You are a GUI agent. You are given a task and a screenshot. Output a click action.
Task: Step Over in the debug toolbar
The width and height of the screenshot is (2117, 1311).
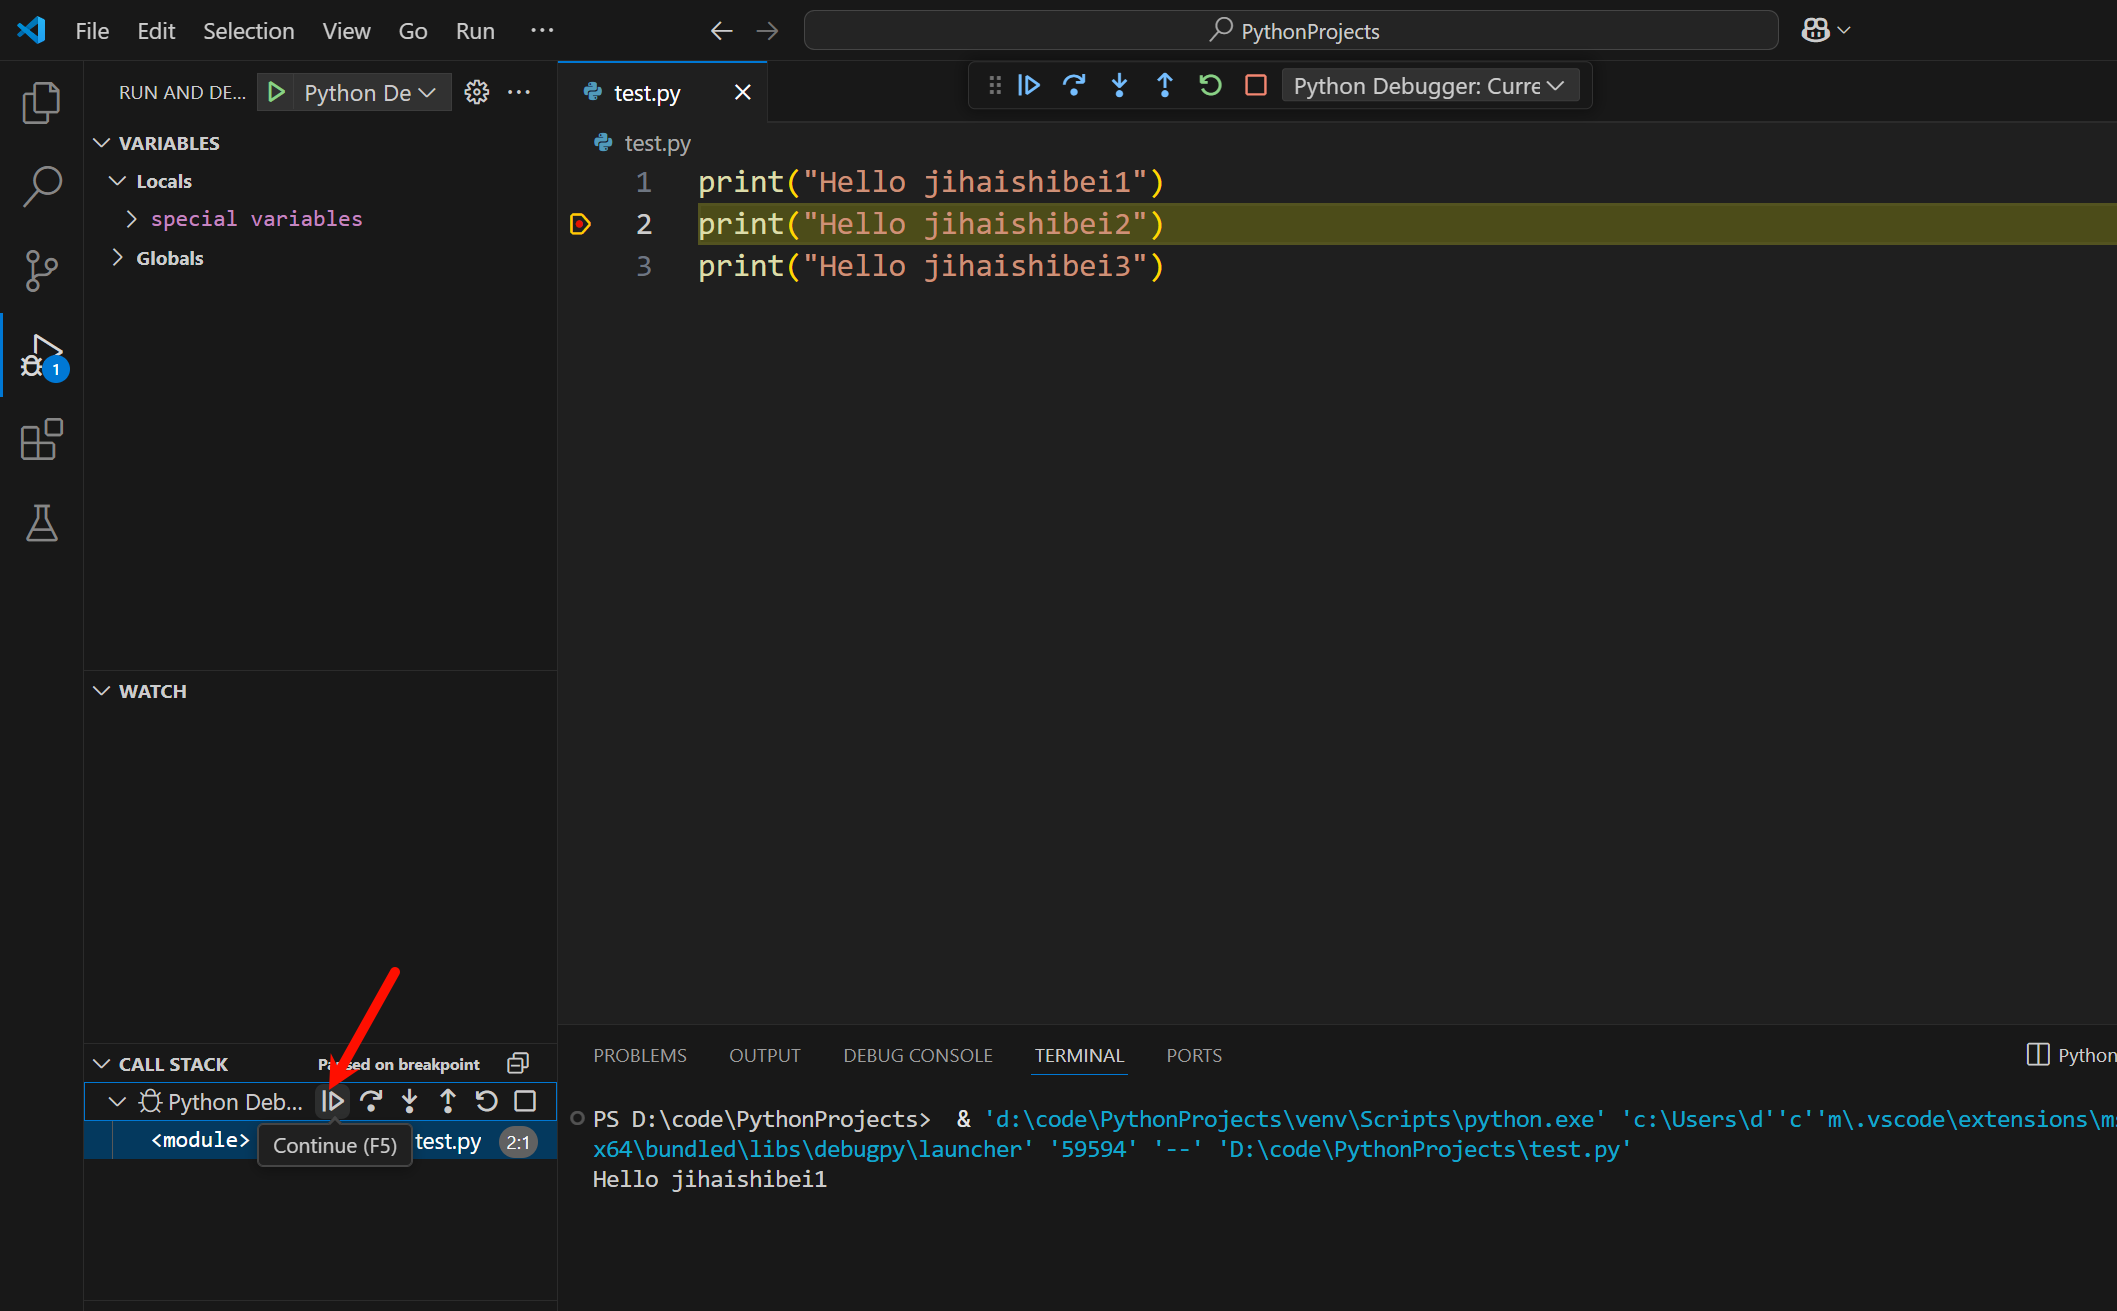1074,85
